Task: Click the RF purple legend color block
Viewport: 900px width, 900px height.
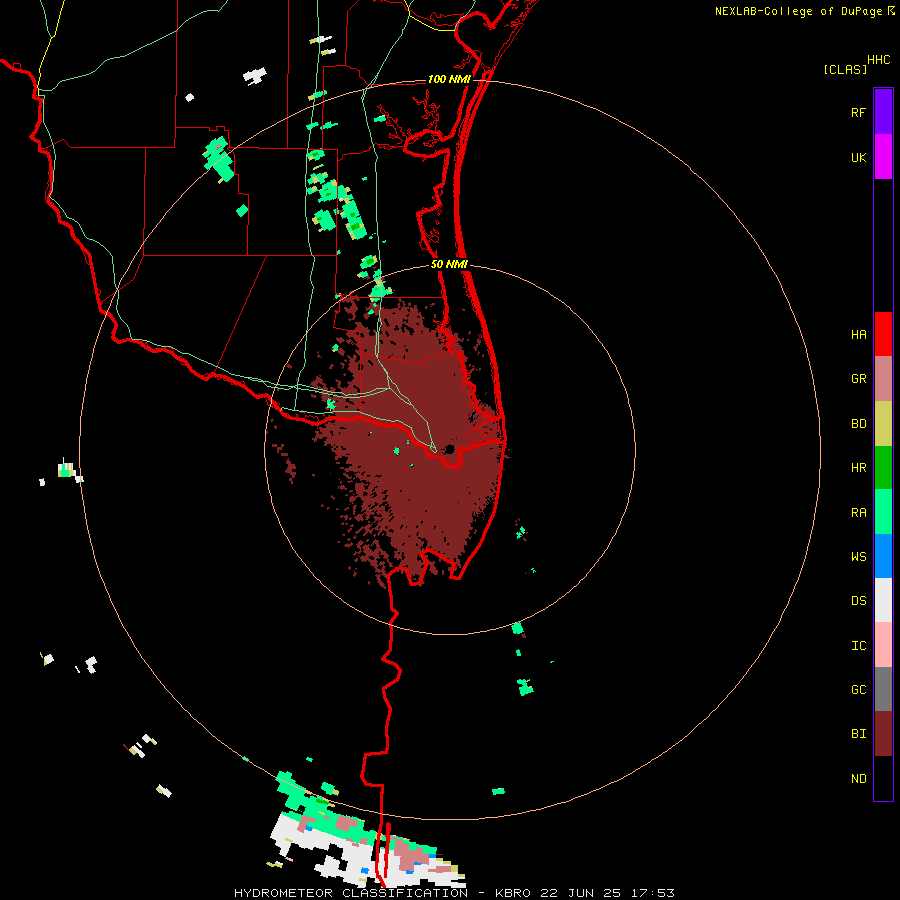Action: click(x=883, y=112)
